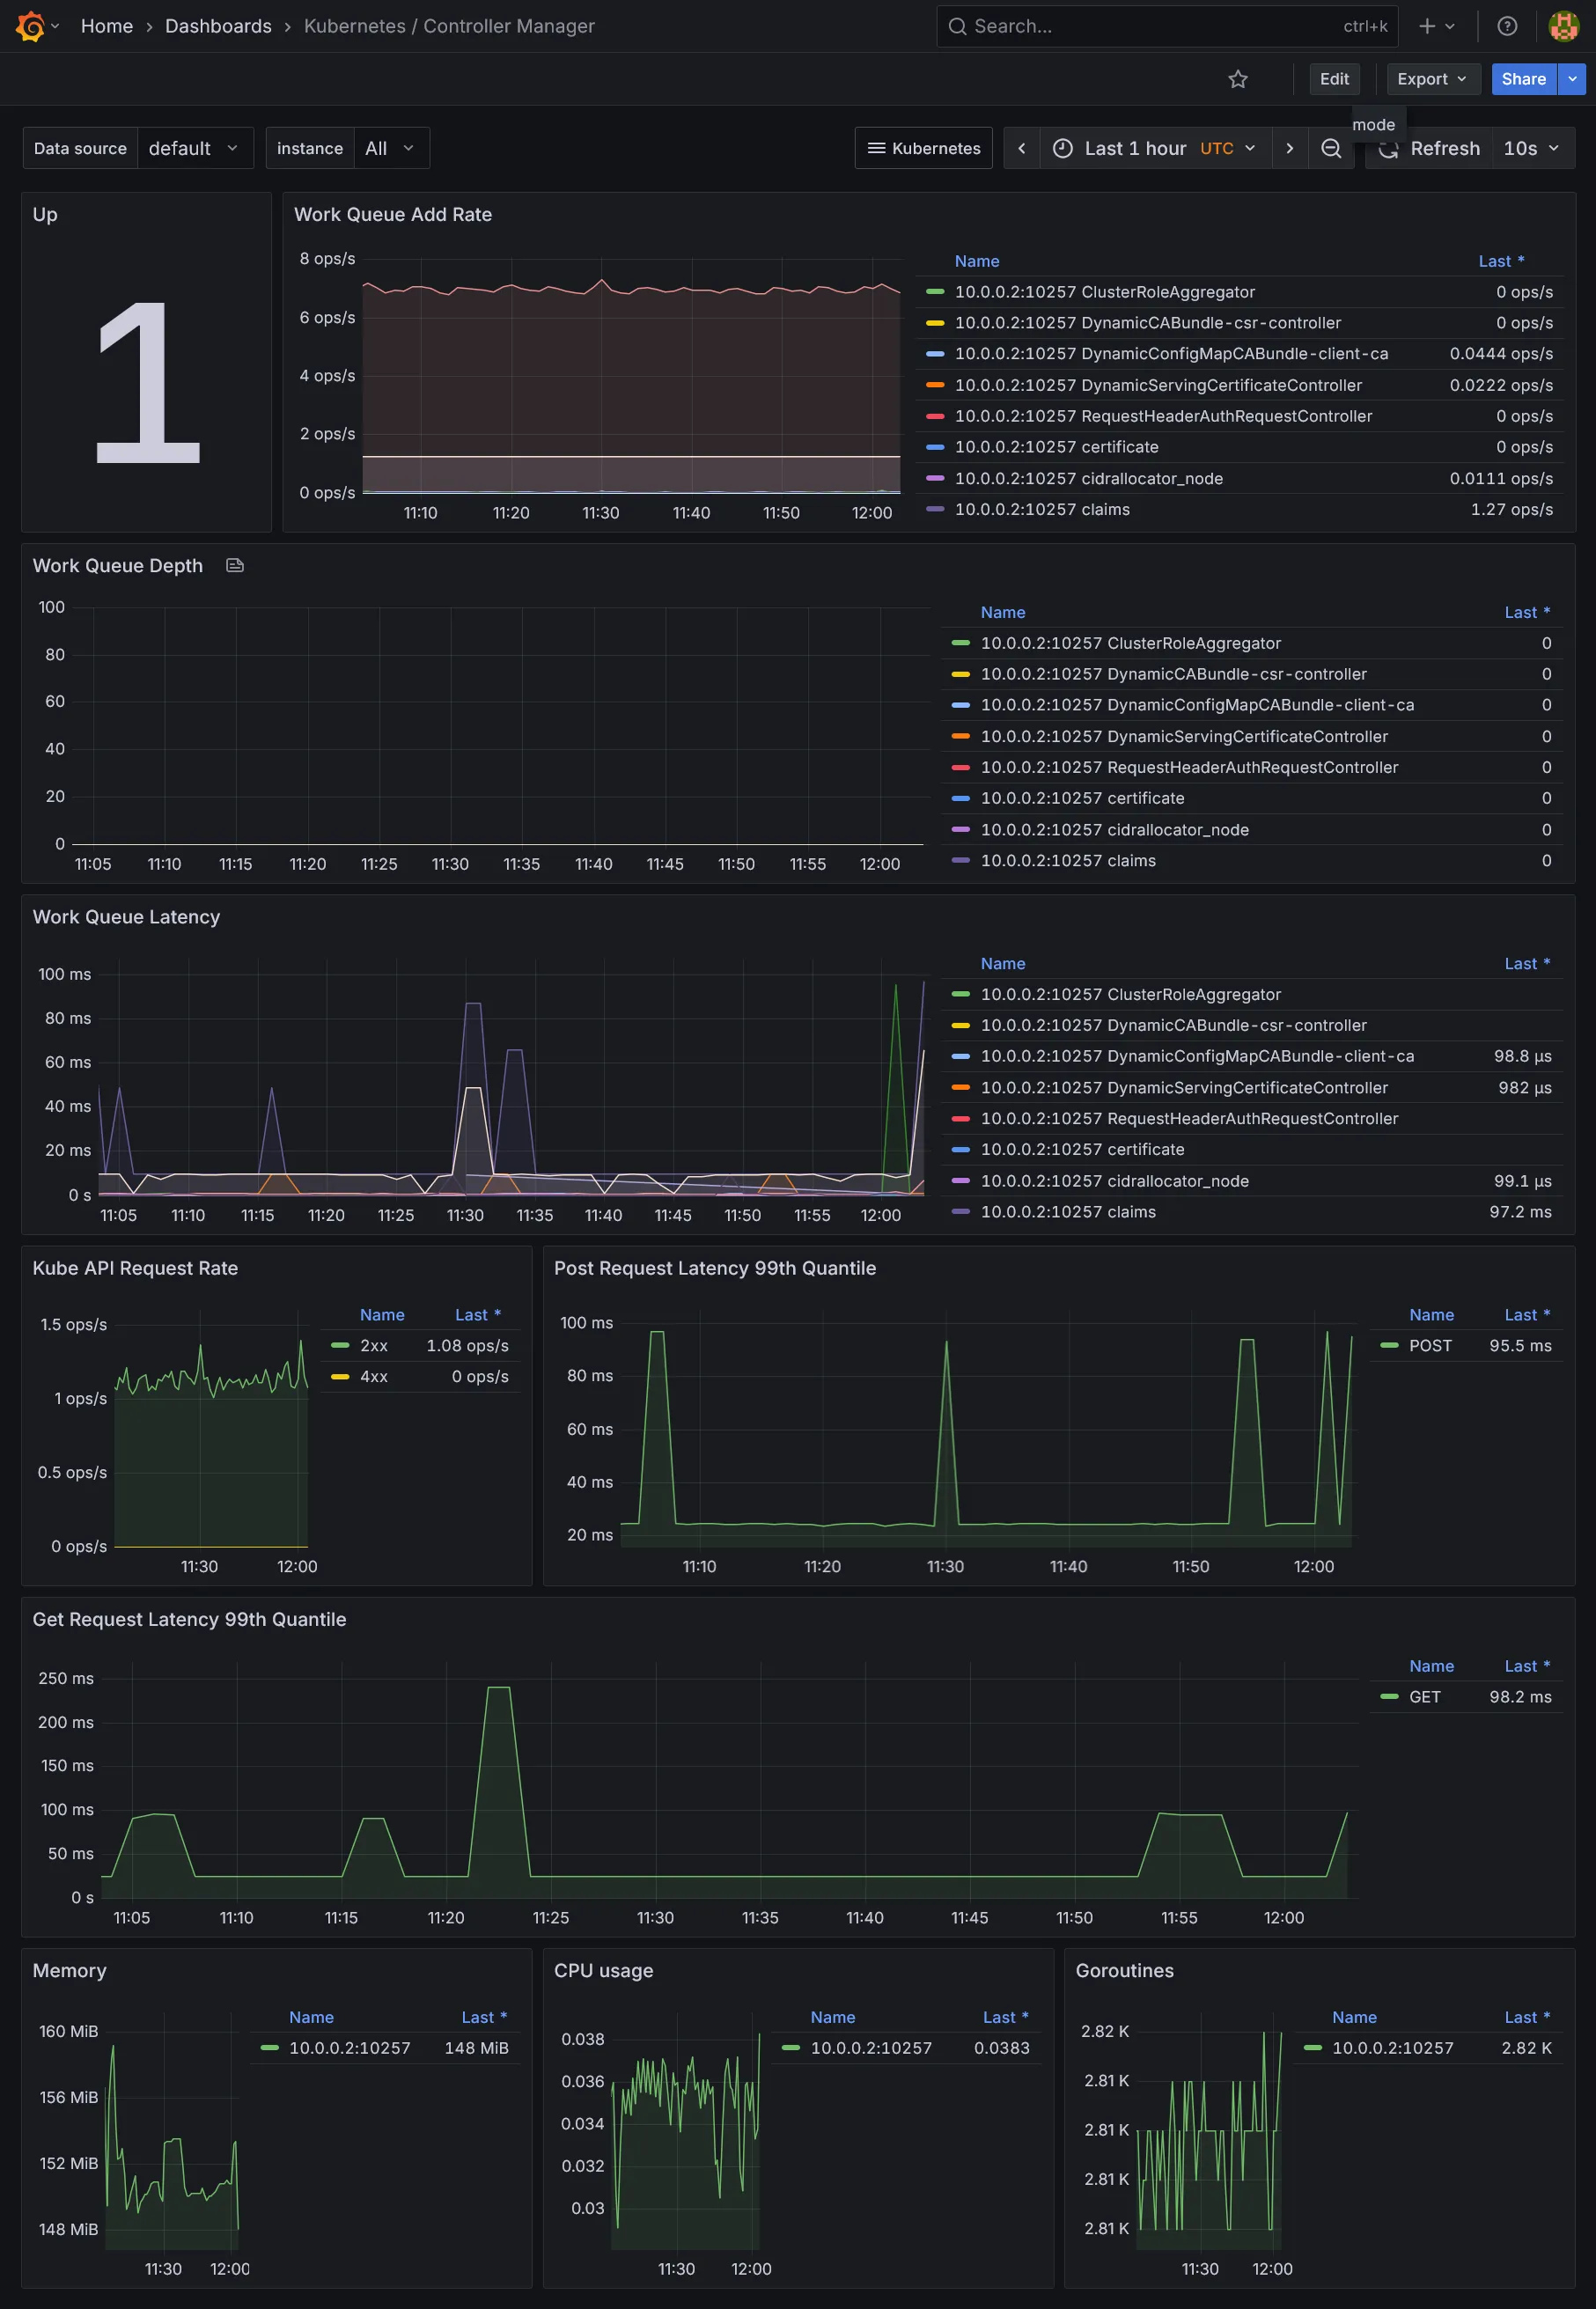1596x2309 pixels.
Task: Click the green color swatch next to ClusterRoleAggregator
Action: tap(936, 292)
